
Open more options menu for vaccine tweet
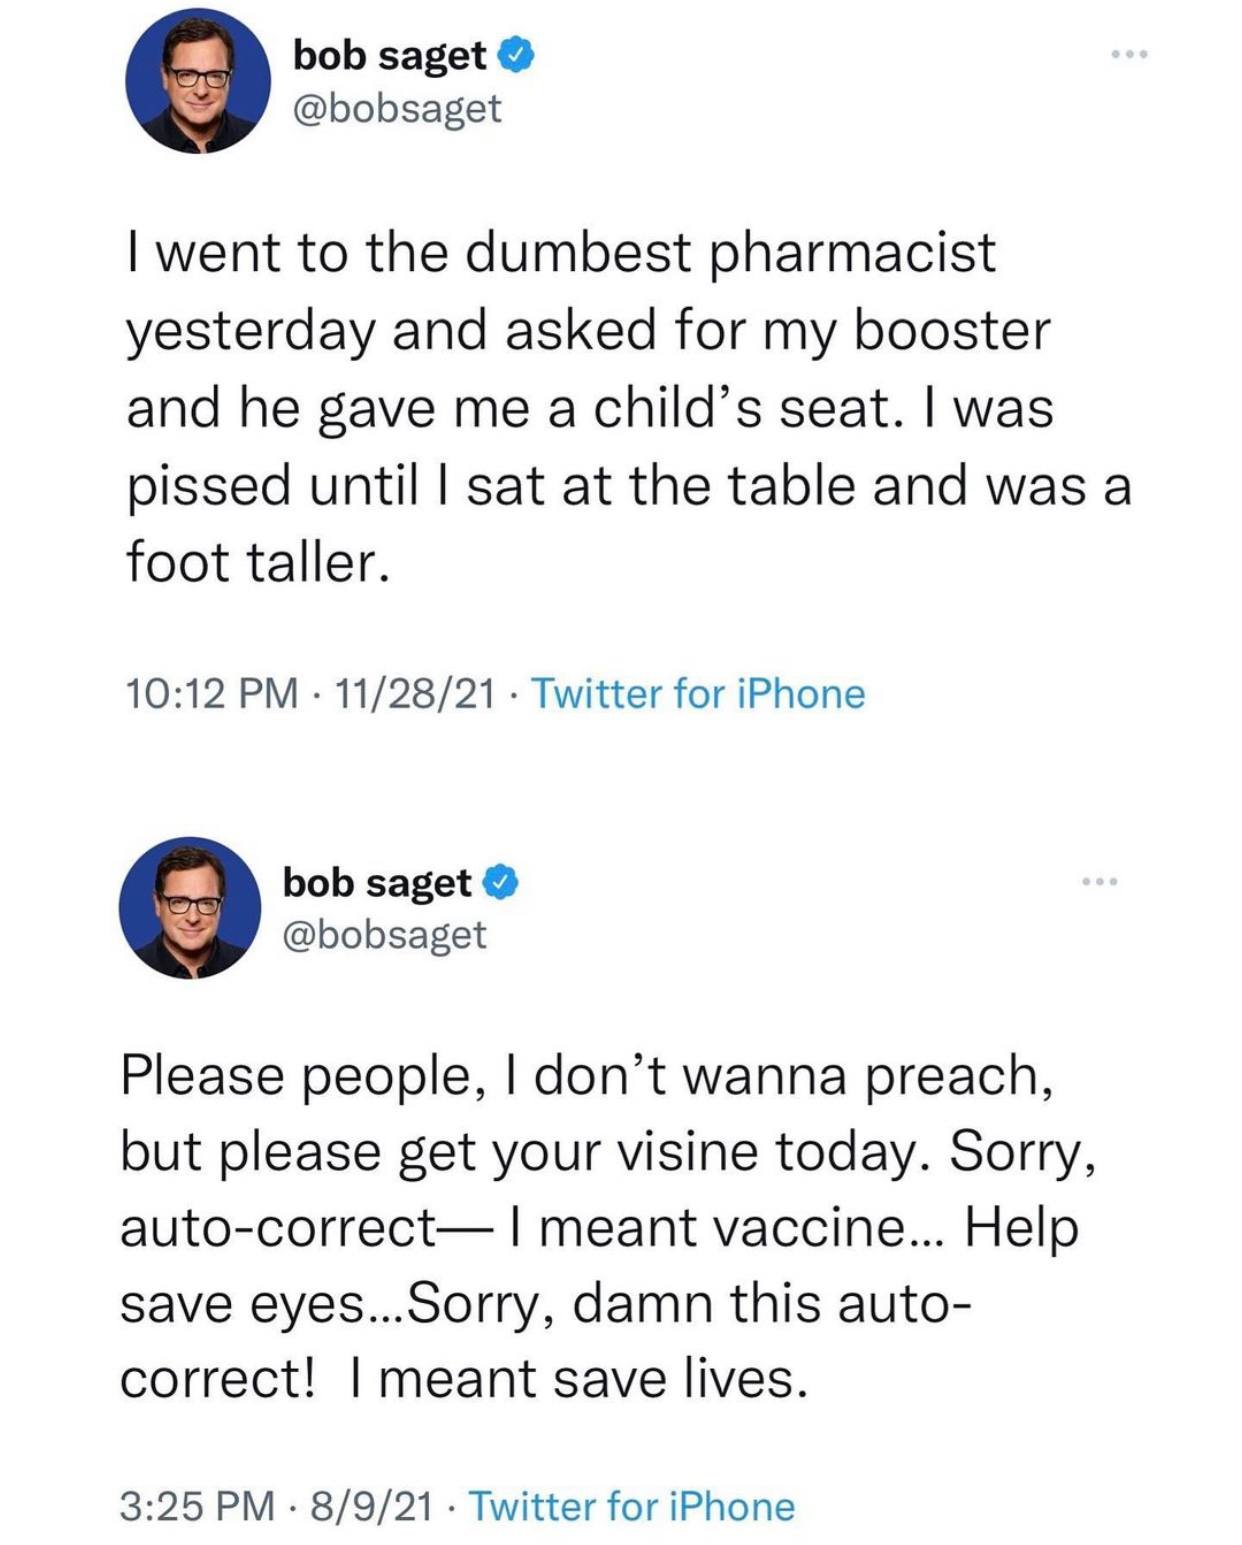(1099, 881)
